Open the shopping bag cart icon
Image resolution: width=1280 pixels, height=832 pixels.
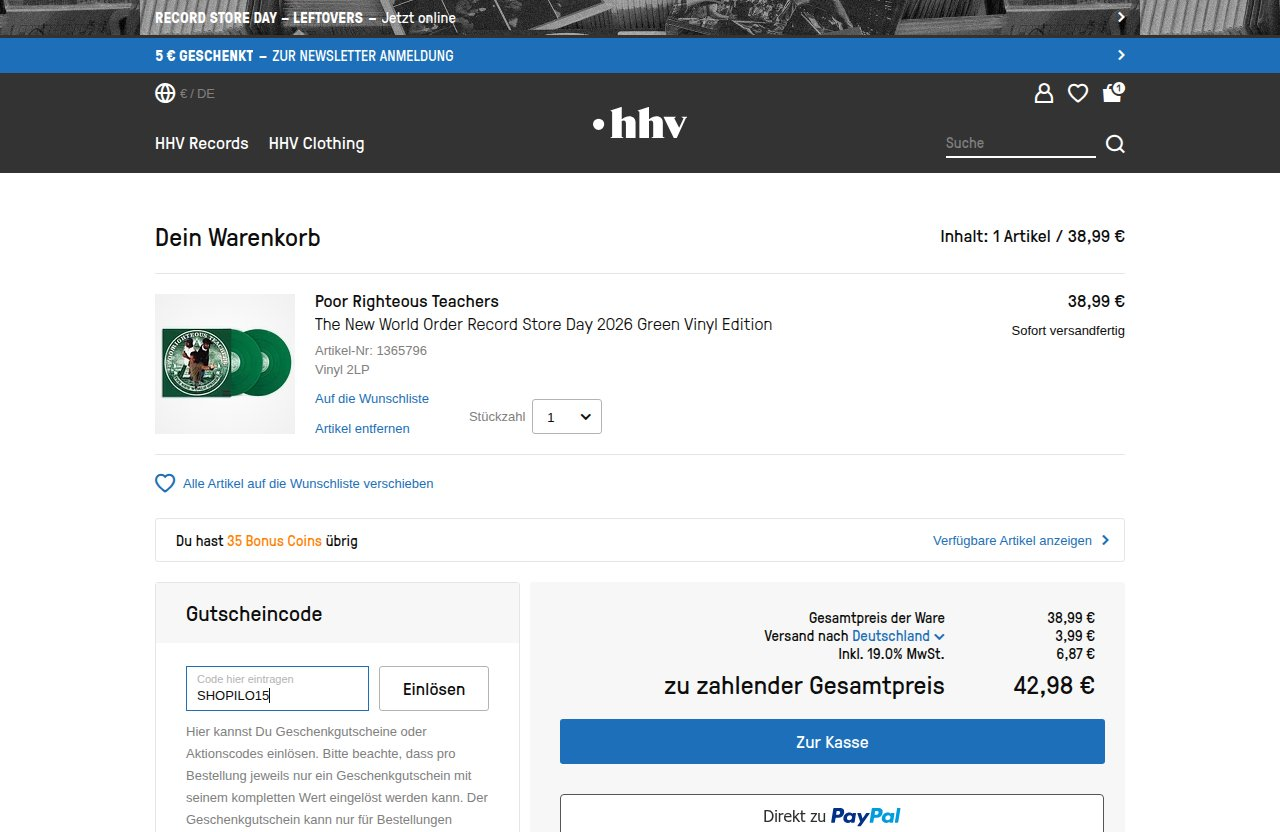[x=1113, y=93]
